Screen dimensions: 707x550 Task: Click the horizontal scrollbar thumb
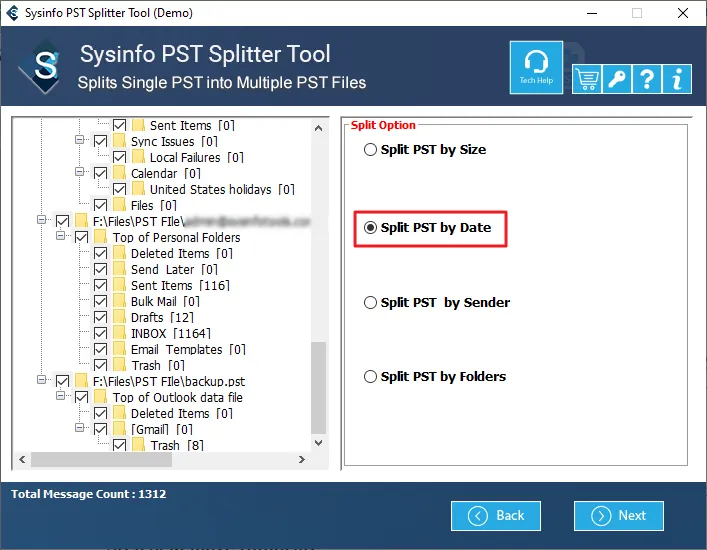pyautogui.click(x=101, y=459)
